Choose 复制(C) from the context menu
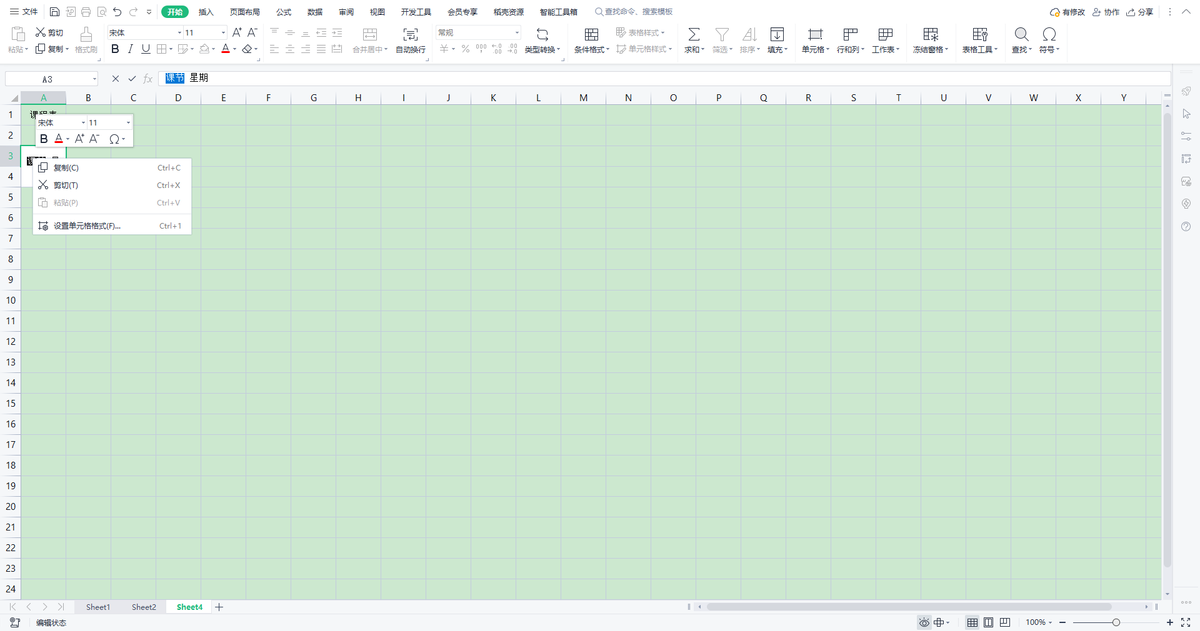The image size is (1200, 631). (66, 168)
